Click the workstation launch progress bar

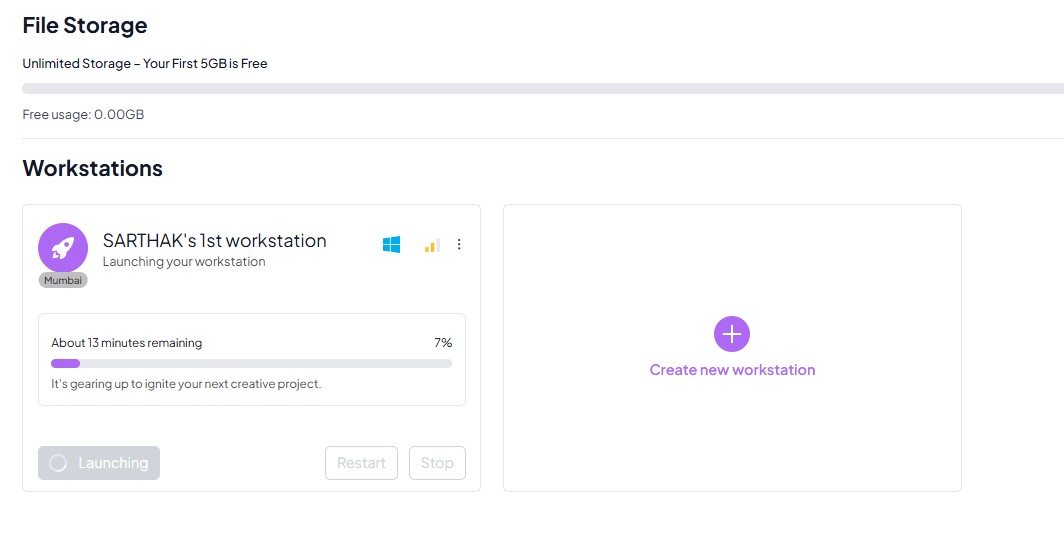click(251, 364)
